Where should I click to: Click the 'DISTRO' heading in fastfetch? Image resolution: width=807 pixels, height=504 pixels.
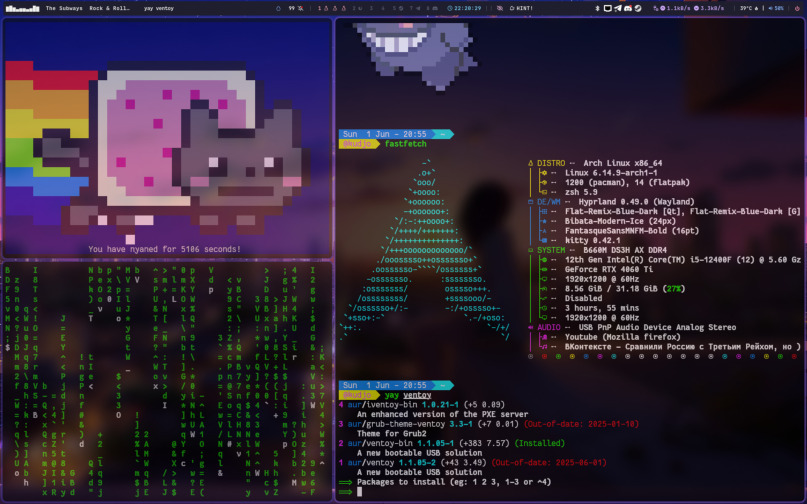pyautogui.click(x=551, y=163)
